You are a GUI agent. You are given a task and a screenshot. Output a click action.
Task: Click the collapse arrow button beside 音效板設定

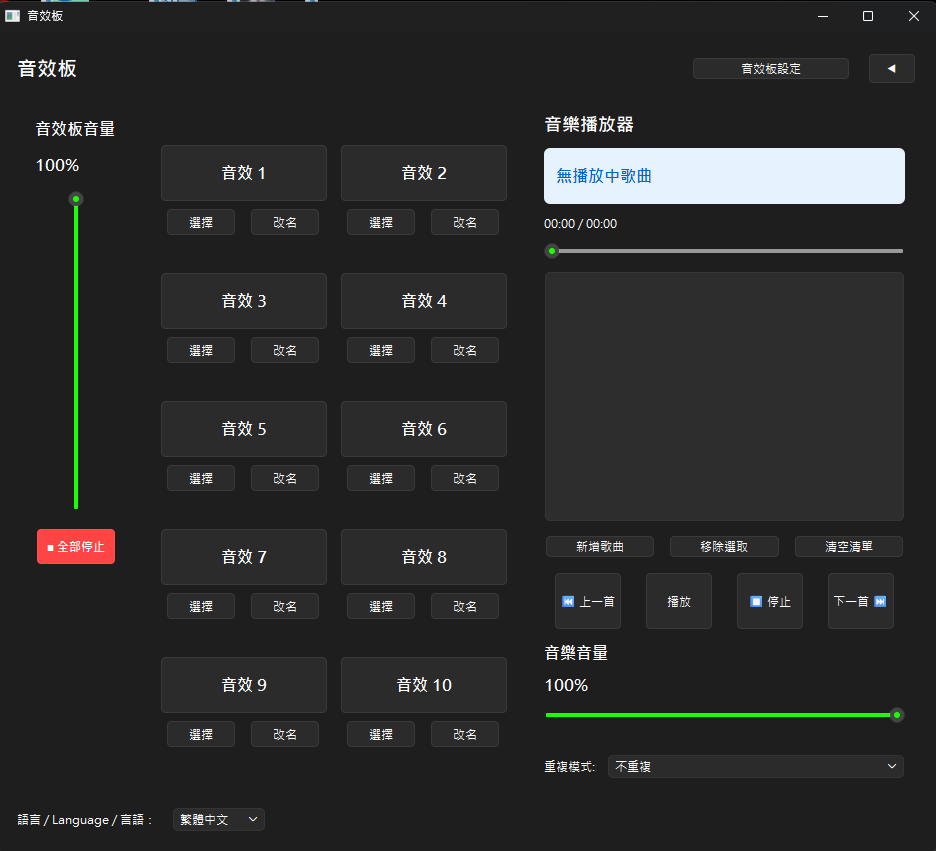pyautogui.click(x=891, y=69)
